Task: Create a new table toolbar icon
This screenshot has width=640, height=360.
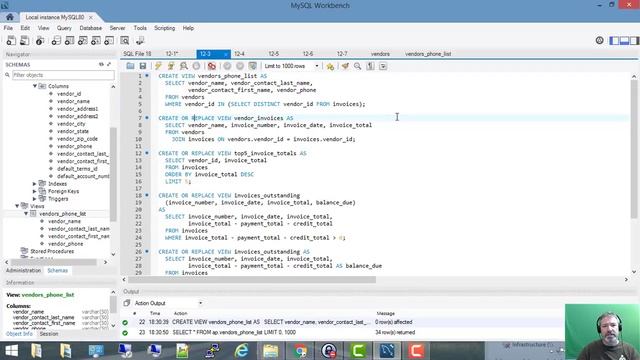Action: coord(69,40)
